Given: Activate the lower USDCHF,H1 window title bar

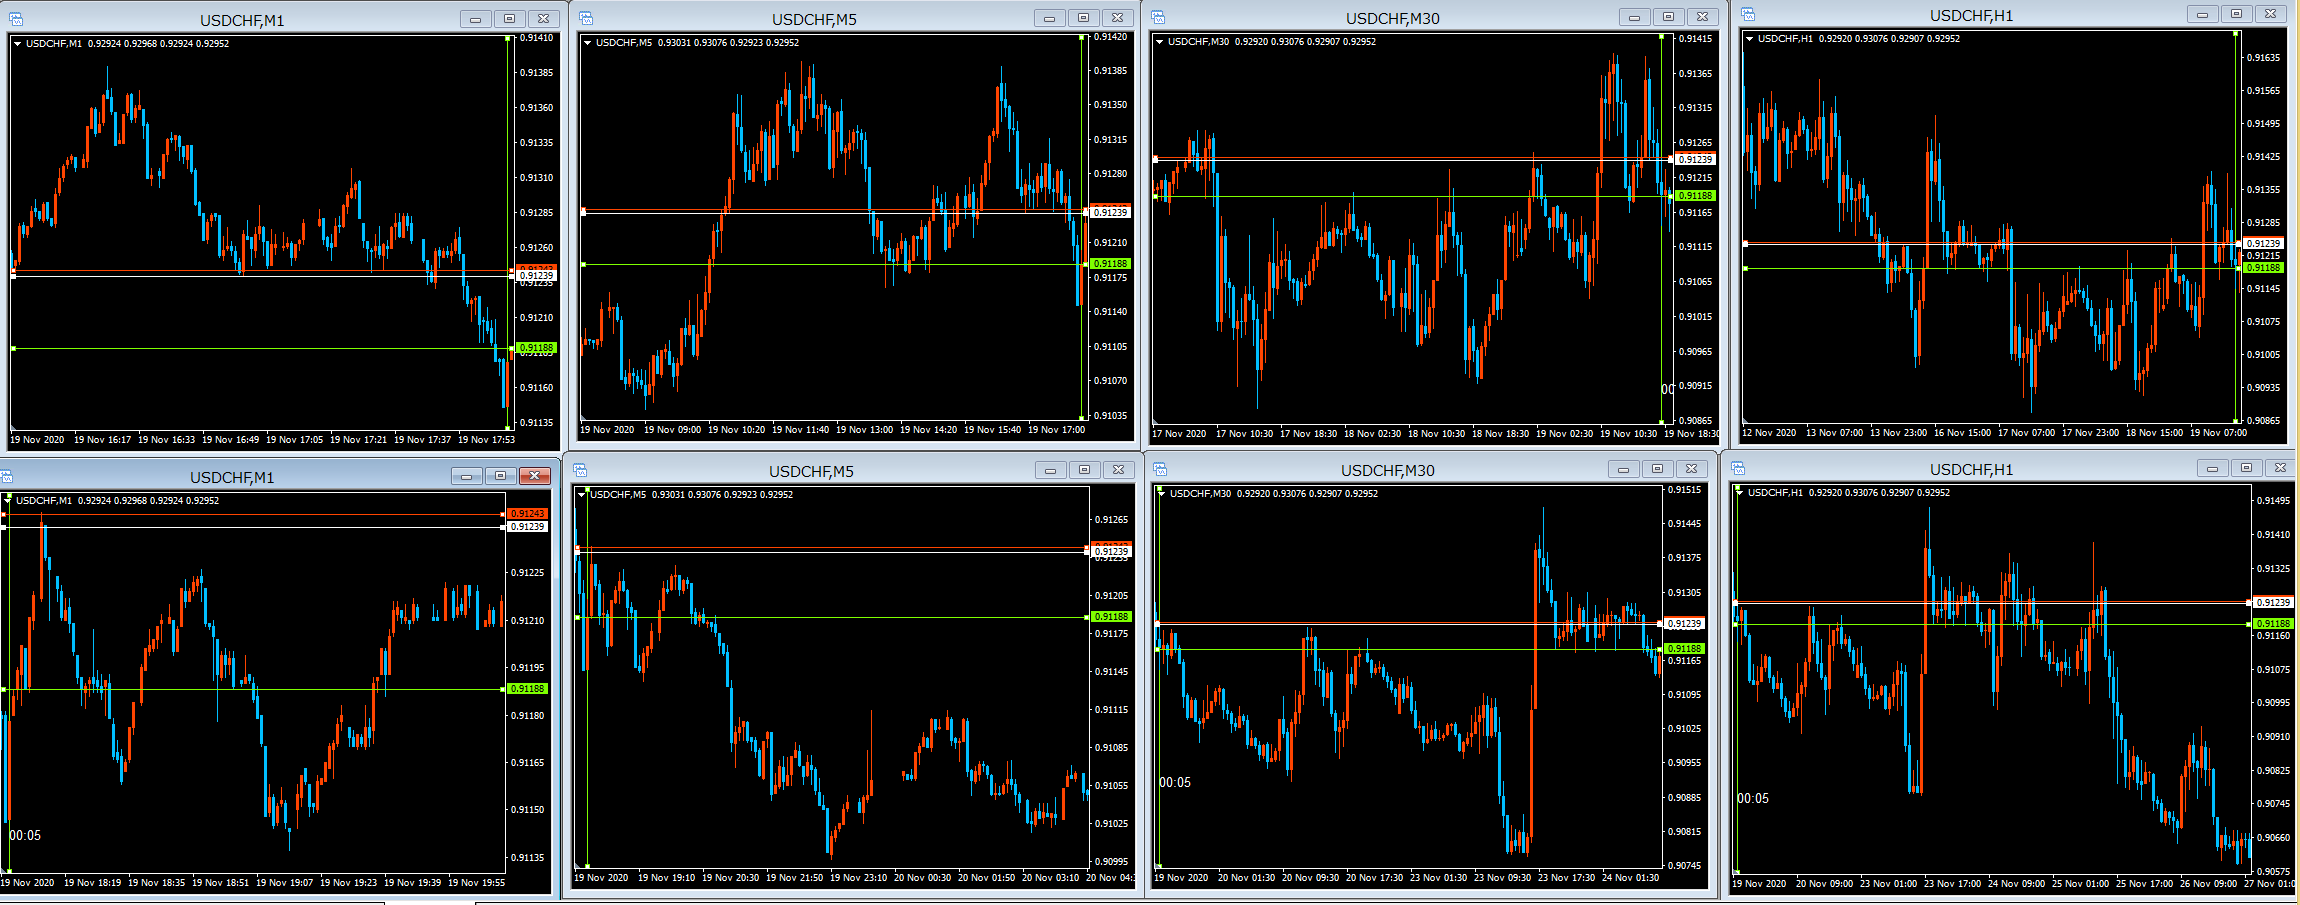Looking at the screenshot, I should pyautogui.click(x=1970, y=469).
